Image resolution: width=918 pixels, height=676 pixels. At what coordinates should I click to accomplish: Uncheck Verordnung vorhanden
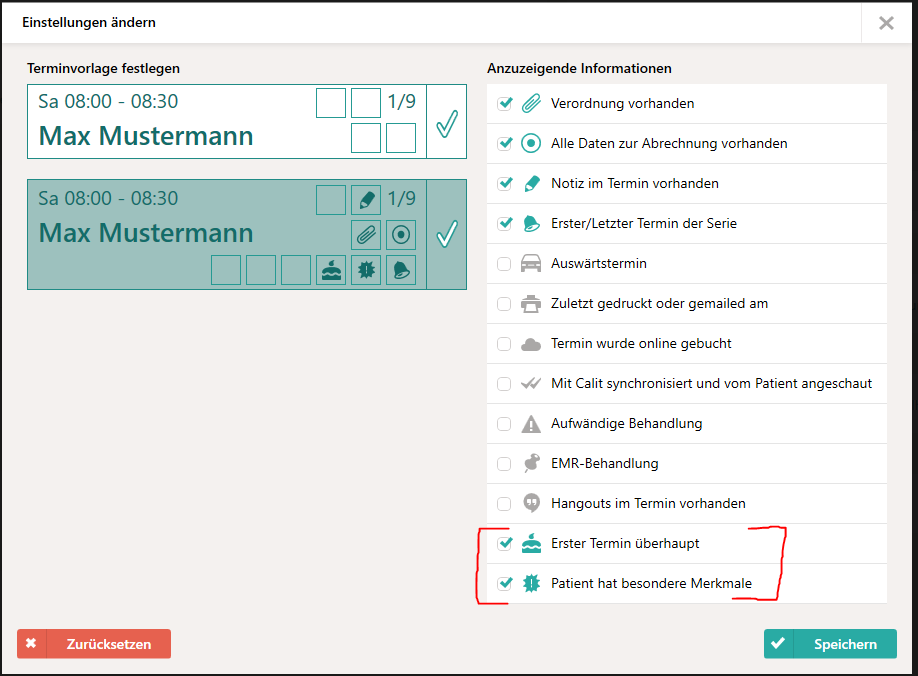click(x=504, y=104)
